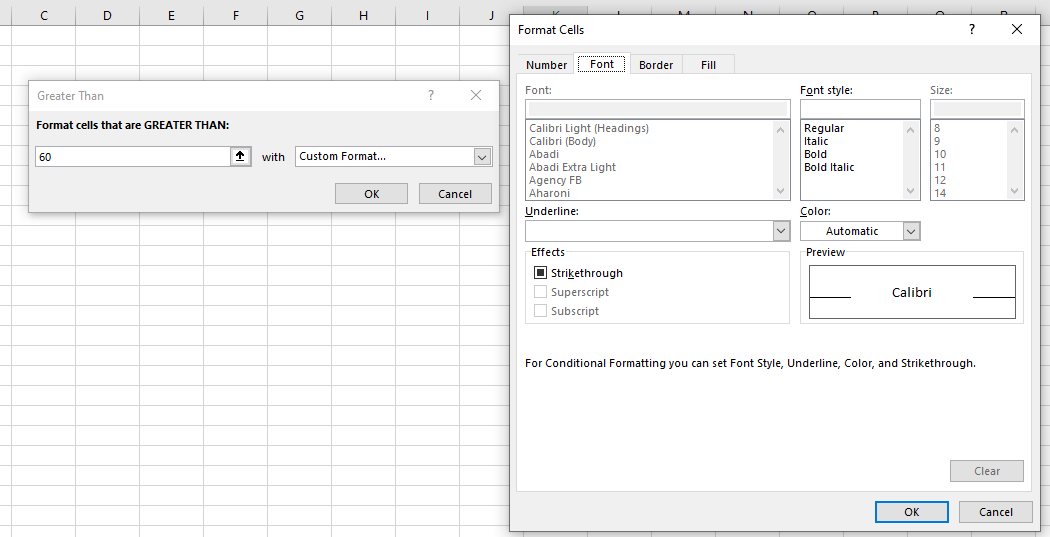Select column D header
This screenshot has width=1050, height=537.
[x=107, y=15]
